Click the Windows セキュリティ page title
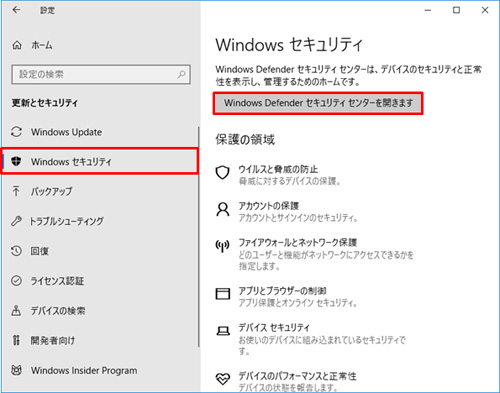 289,45
